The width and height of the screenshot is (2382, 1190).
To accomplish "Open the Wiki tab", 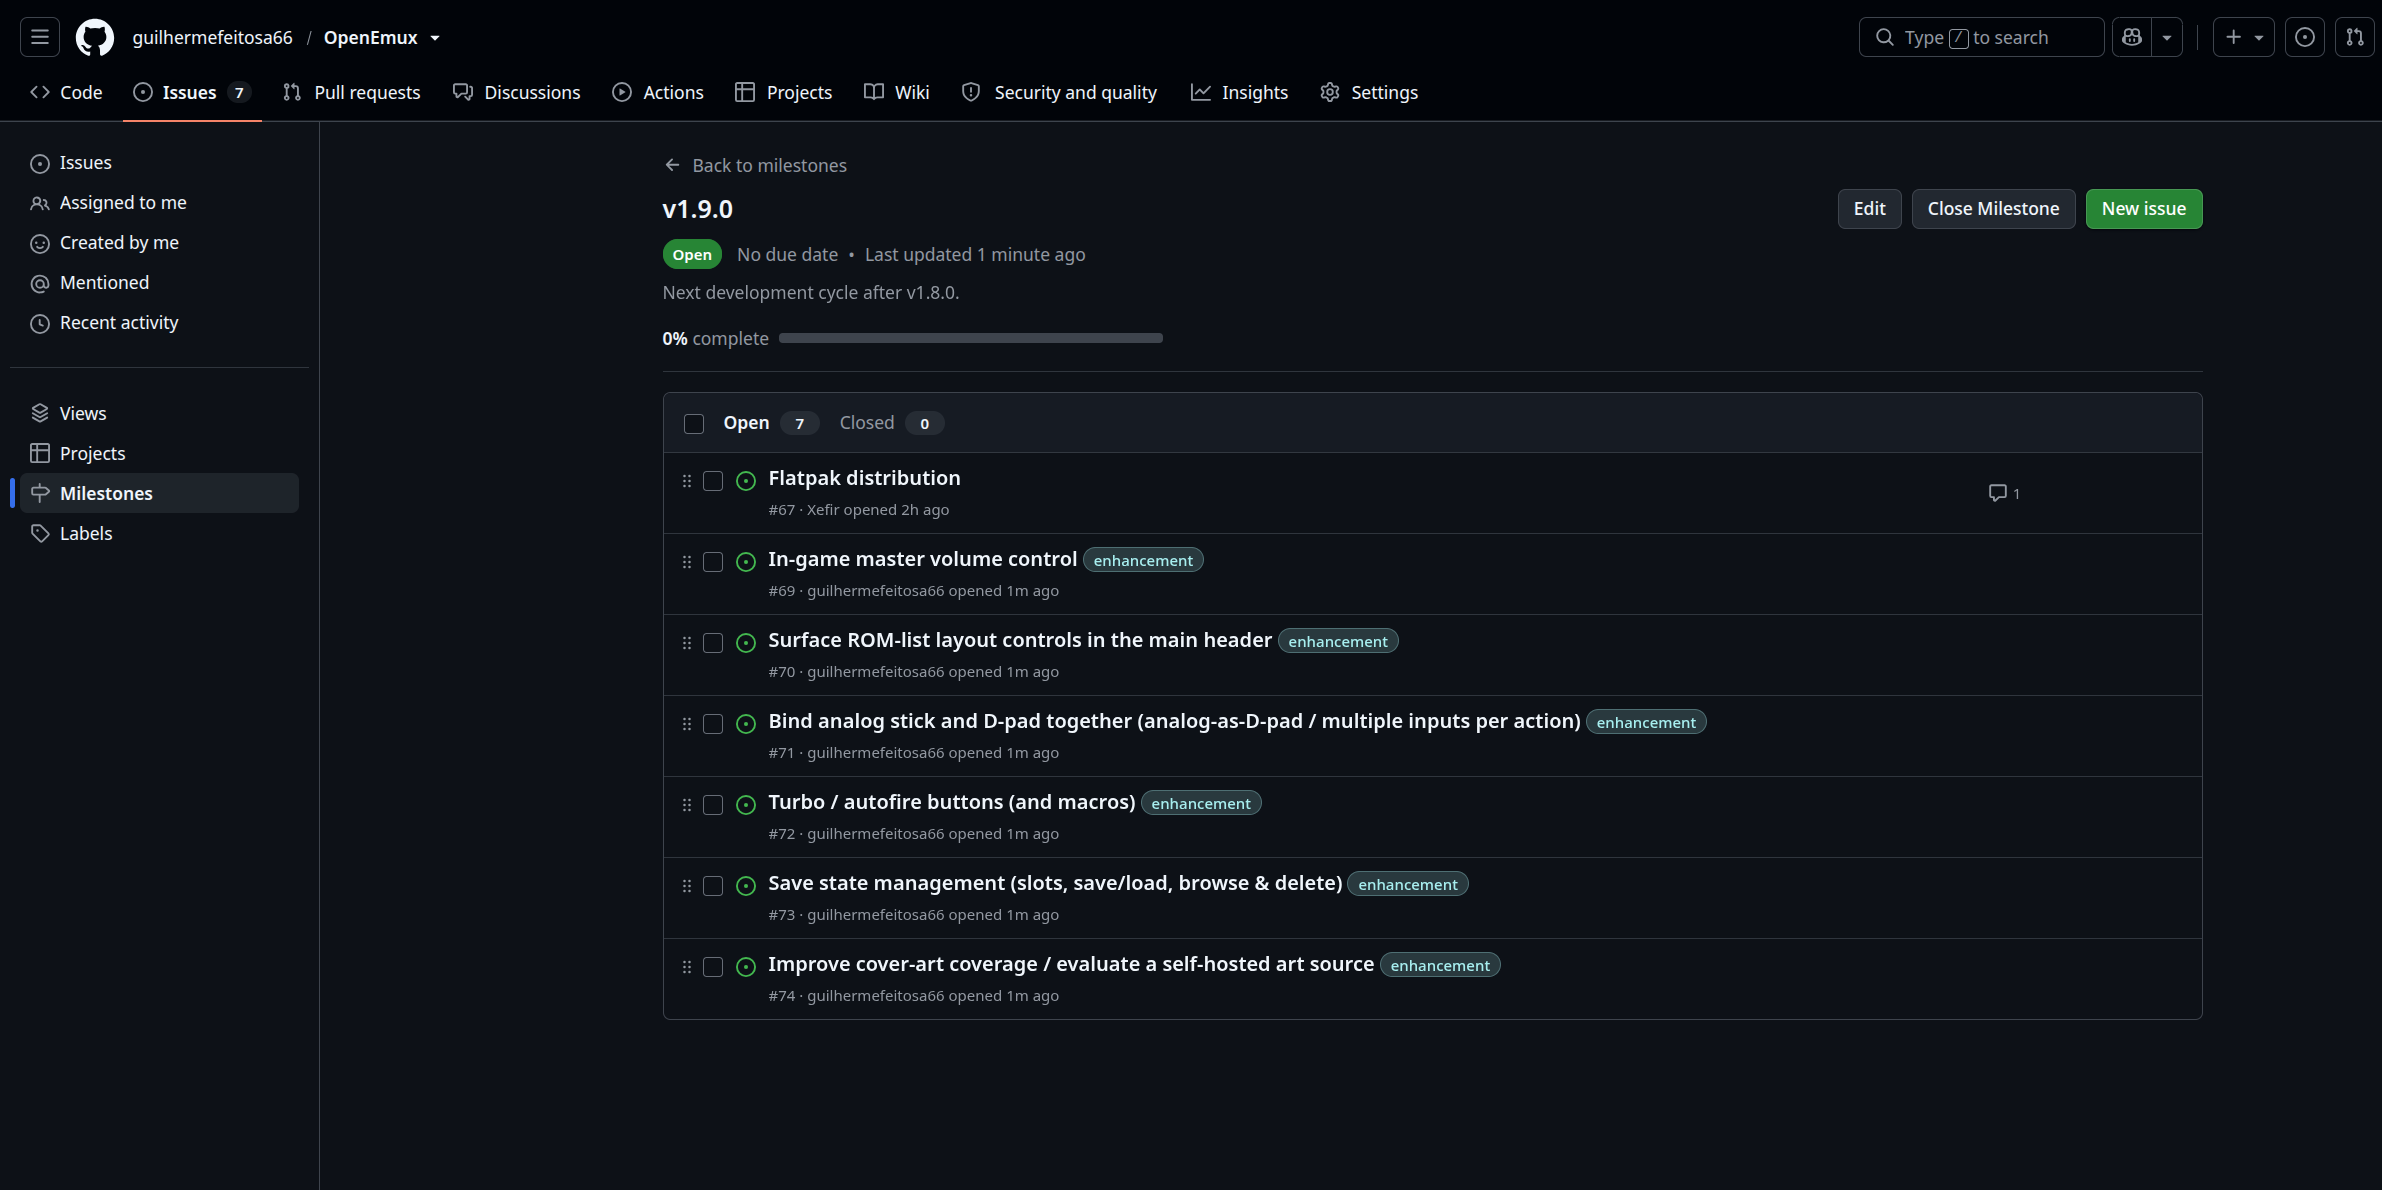I will point(897,92).
